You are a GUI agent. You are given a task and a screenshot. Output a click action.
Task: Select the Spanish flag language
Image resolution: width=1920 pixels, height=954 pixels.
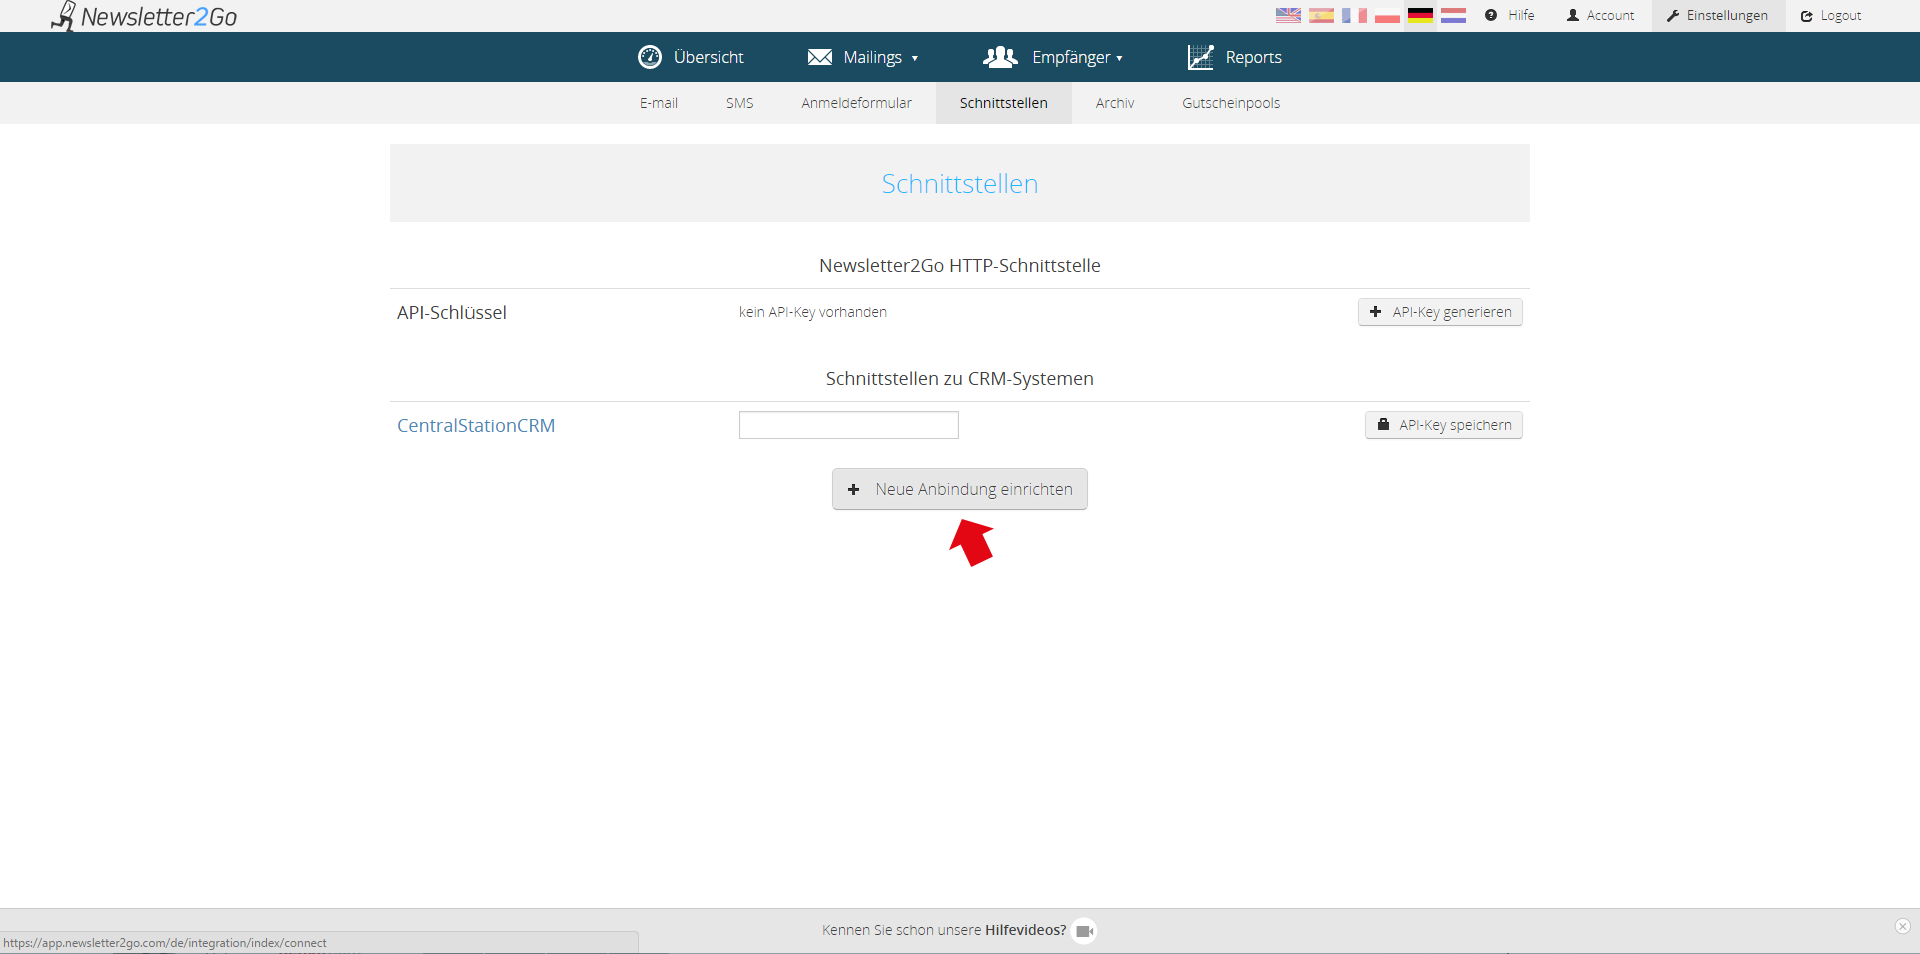(1321, 15)
